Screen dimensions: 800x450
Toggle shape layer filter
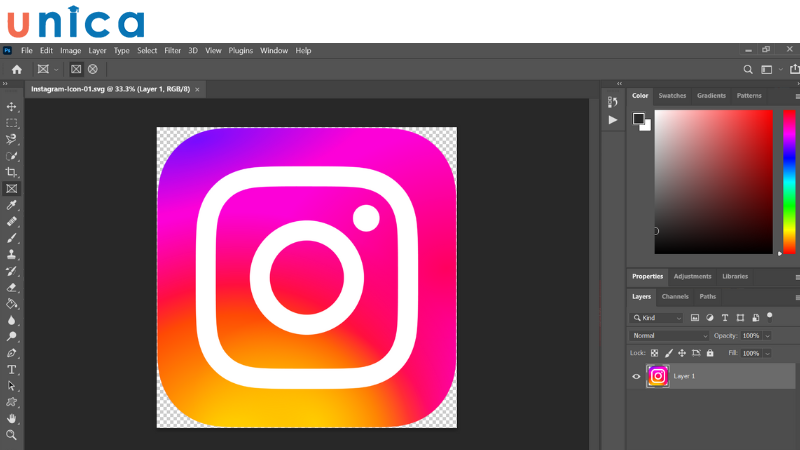740,318
